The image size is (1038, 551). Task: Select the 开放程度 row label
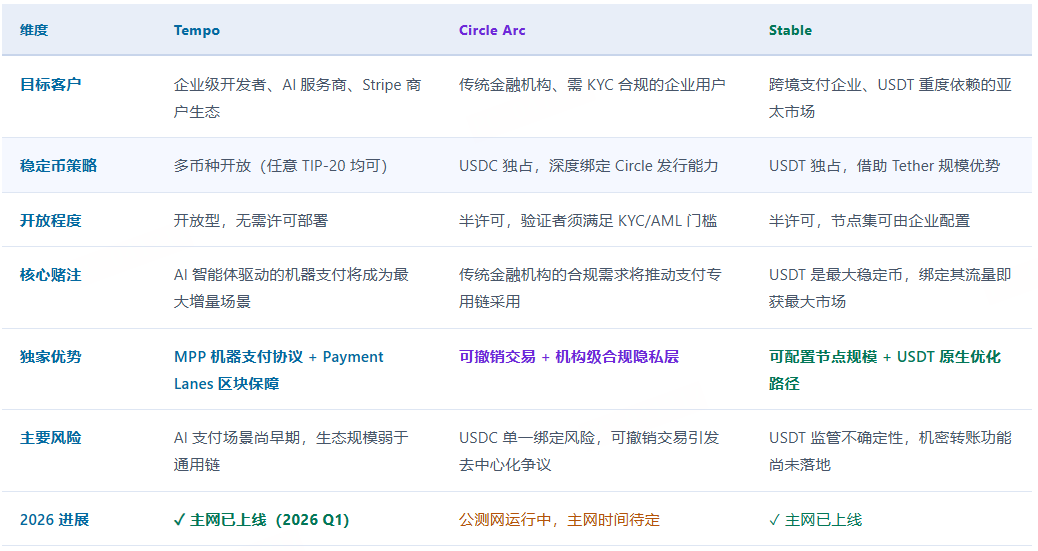pyautogui.click(x=51, y=220)
